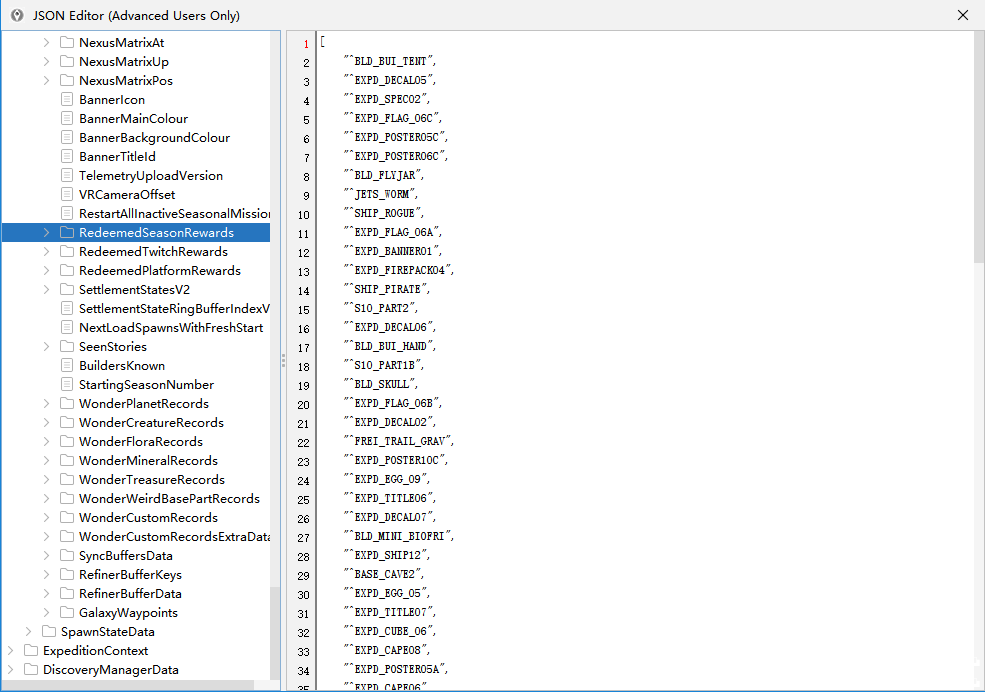985x692 pixels.
Task: Expand the SpawnStateData node arrow
Action: point(28,631)
